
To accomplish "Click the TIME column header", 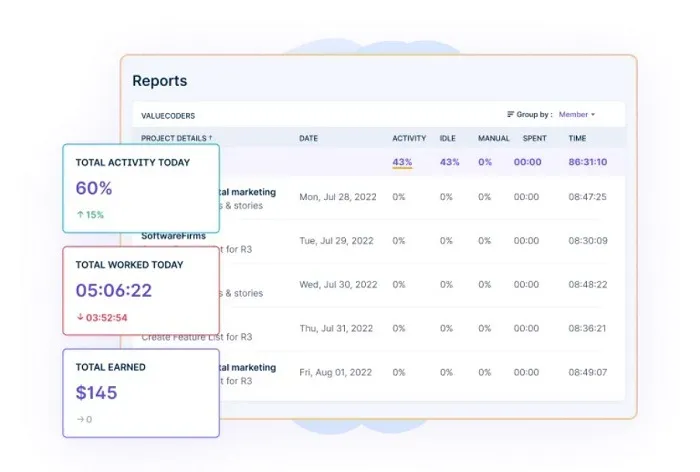I will (x=577, y=138).
